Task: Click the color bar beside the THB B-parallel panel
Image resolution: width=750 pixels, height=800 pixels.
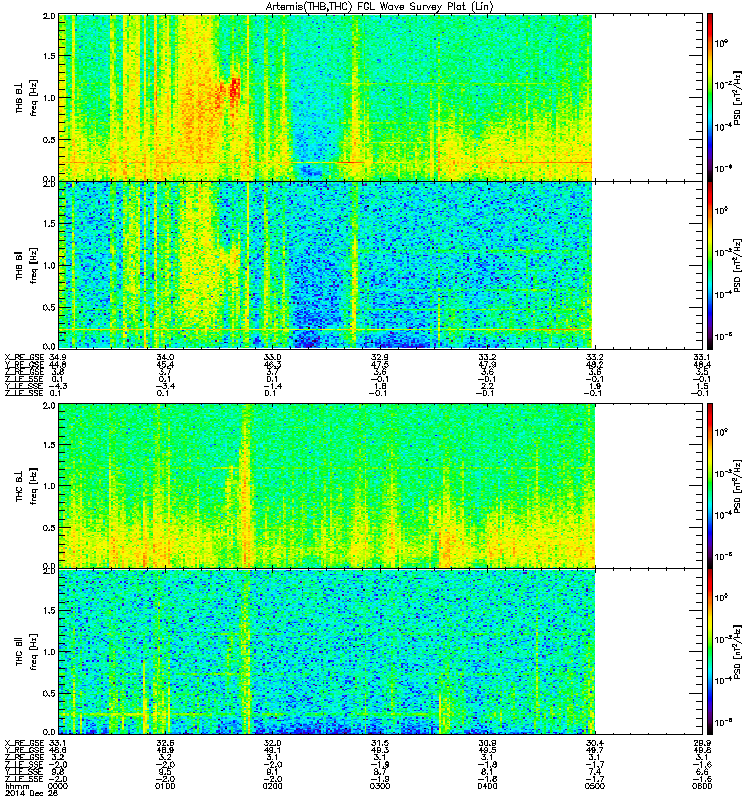Action: pyautogui.click(x=710, y=265)
